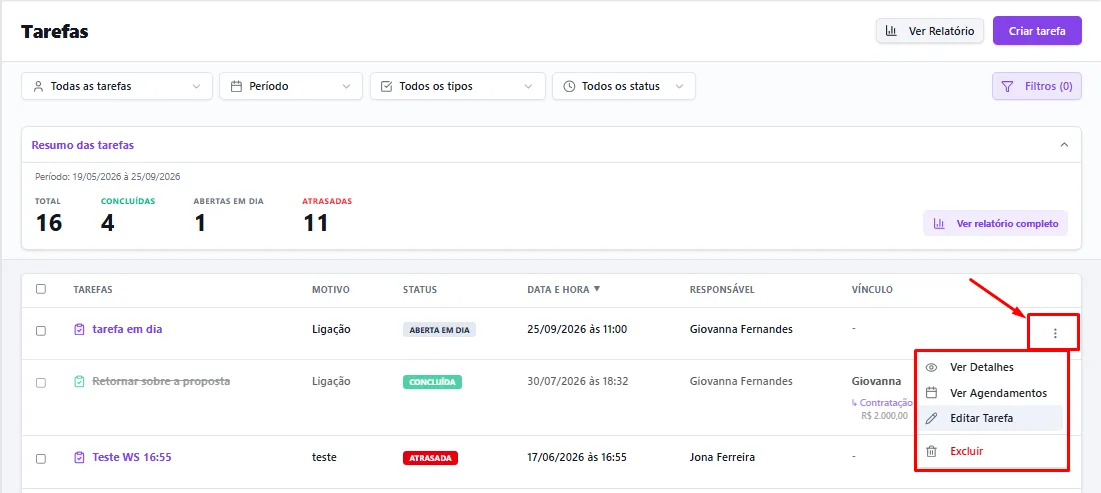Image resolution: width=1101 pixels, height=493 pixels.
Task: Open the Ver Relatório button
Action: 930,31
